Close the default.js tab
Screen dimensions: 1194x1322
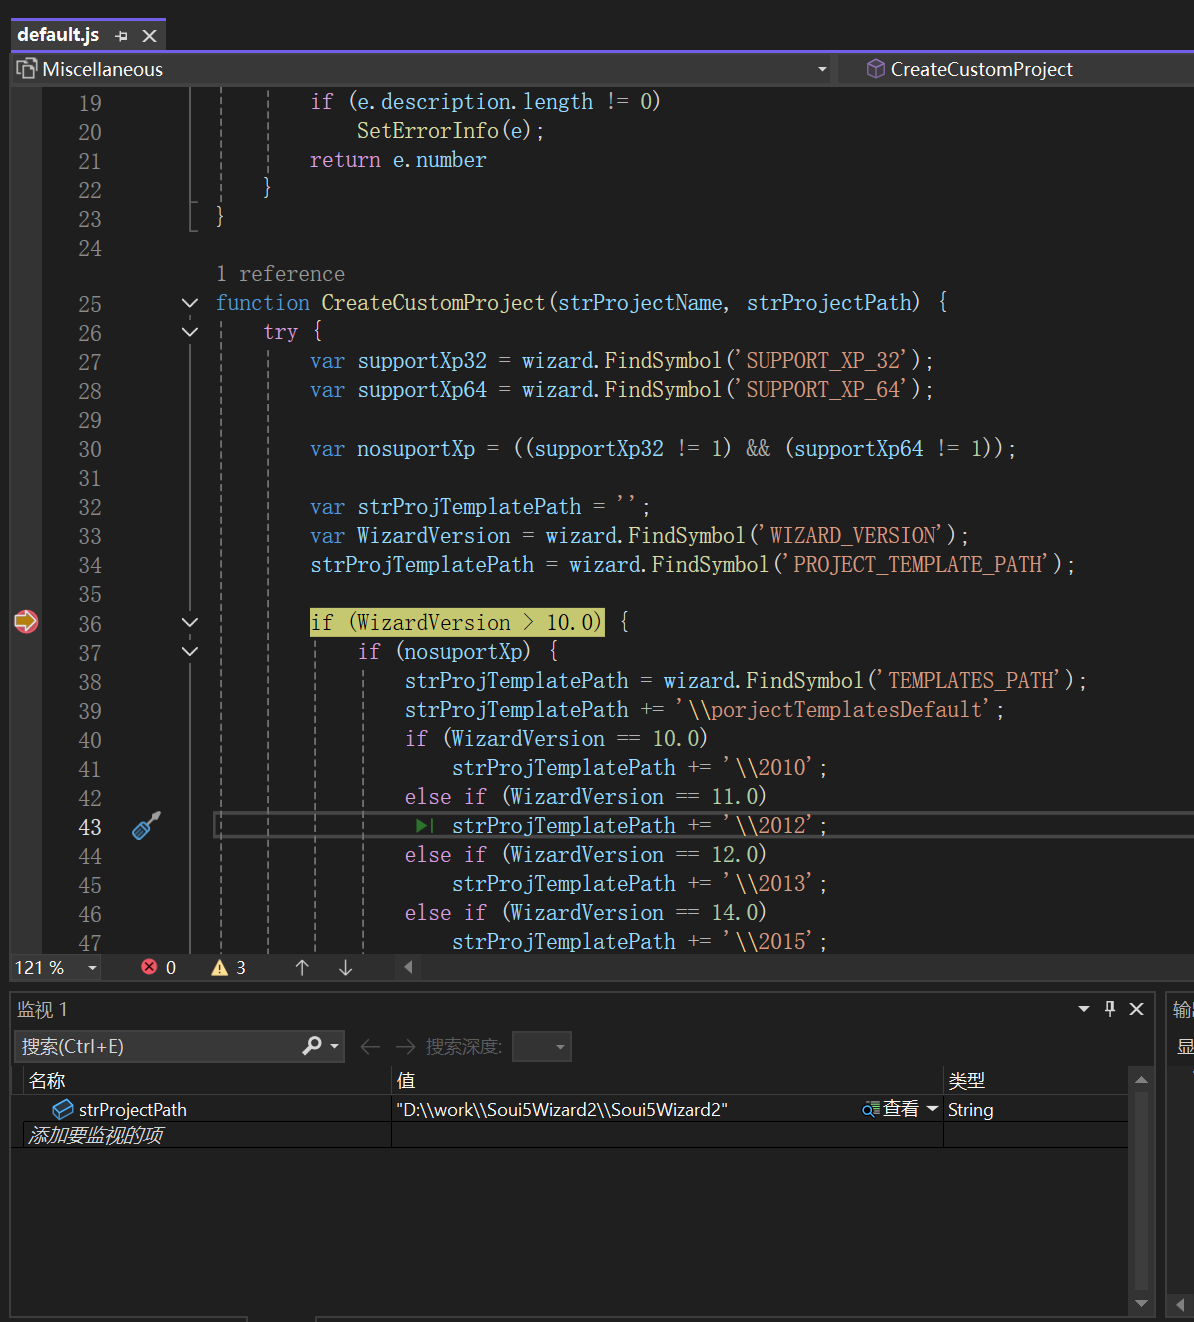(150, 36)
